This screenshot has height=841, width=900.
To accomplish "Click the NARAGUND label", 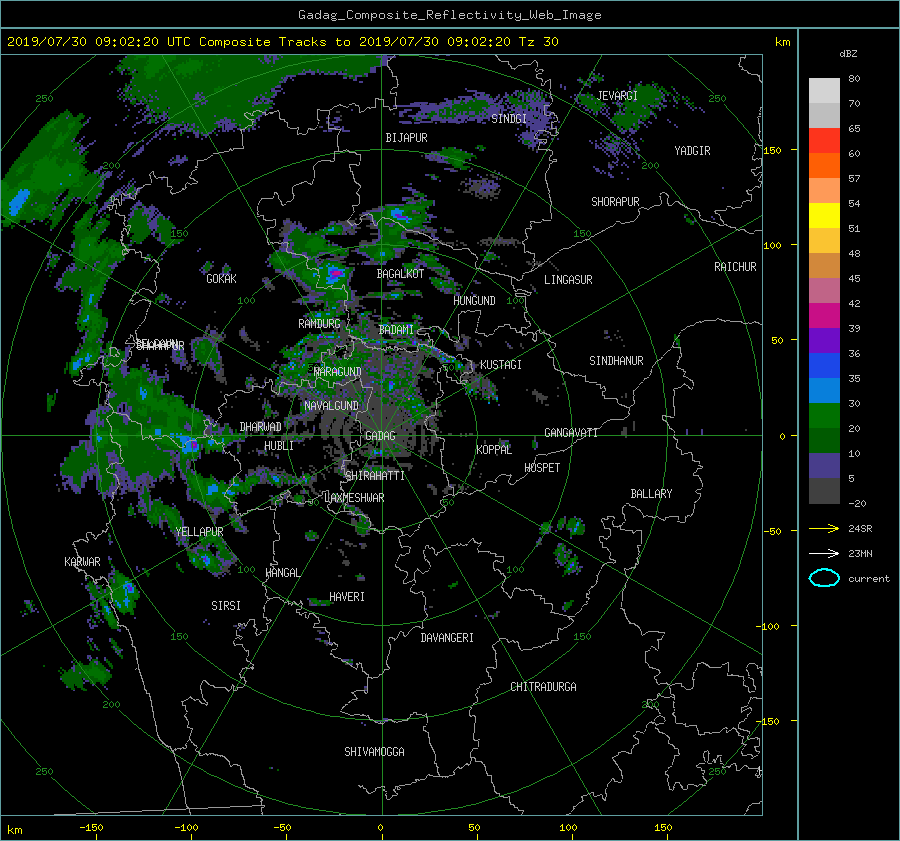I will (x=338, y=371).
